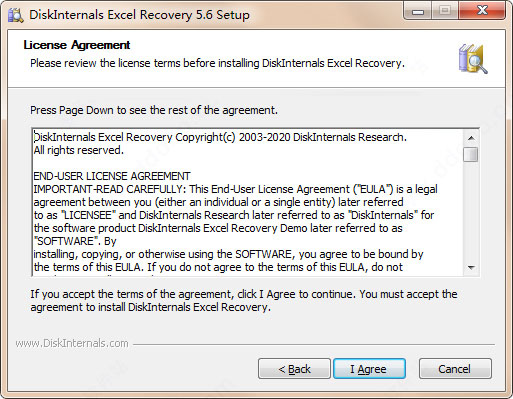Image resolution: width=513 pixels, height=399 pixels.
Task: Click the license scrollbar down arrow
Action: (x=471, y=267)
